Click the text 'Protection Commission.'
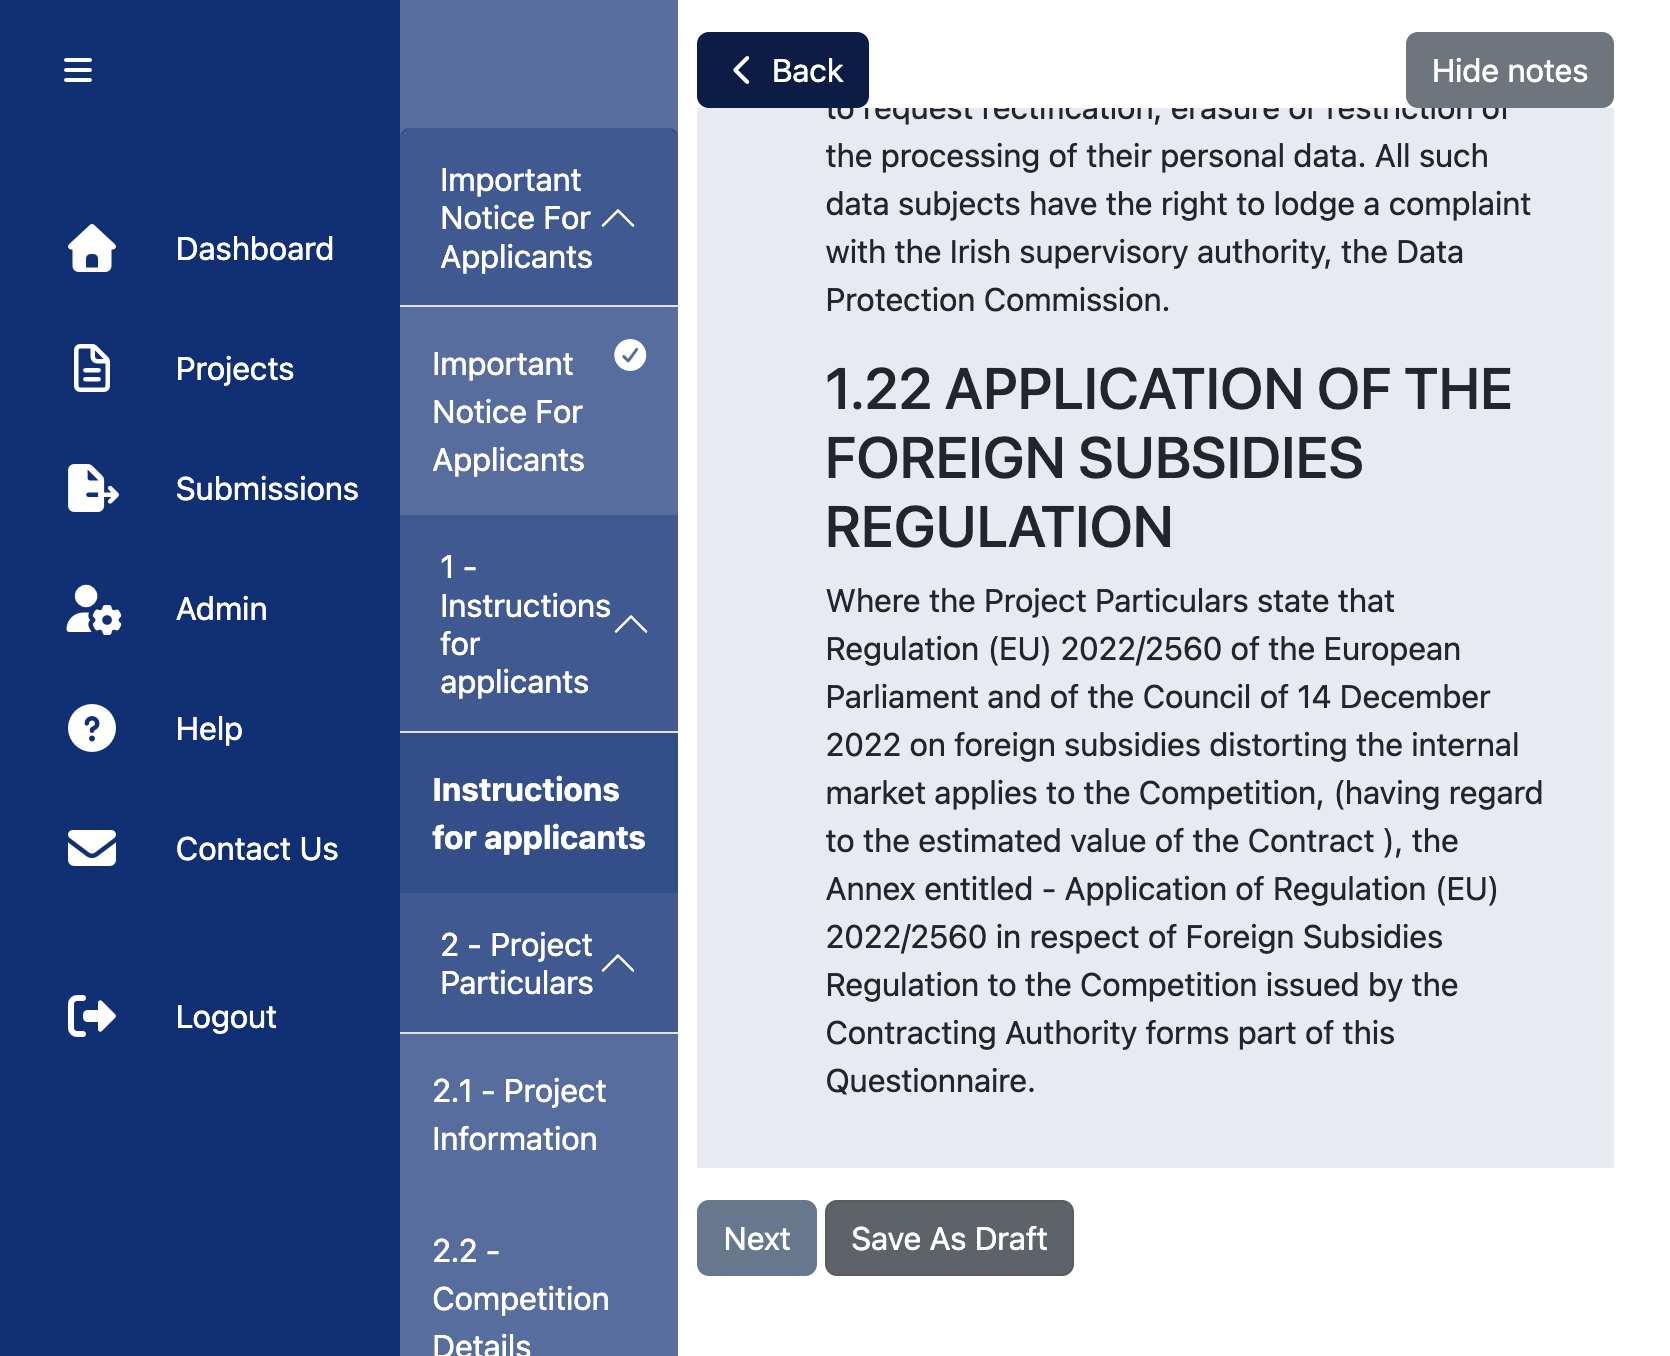Viewport: 1670px width, 1356px height. [x=997, y=300]
